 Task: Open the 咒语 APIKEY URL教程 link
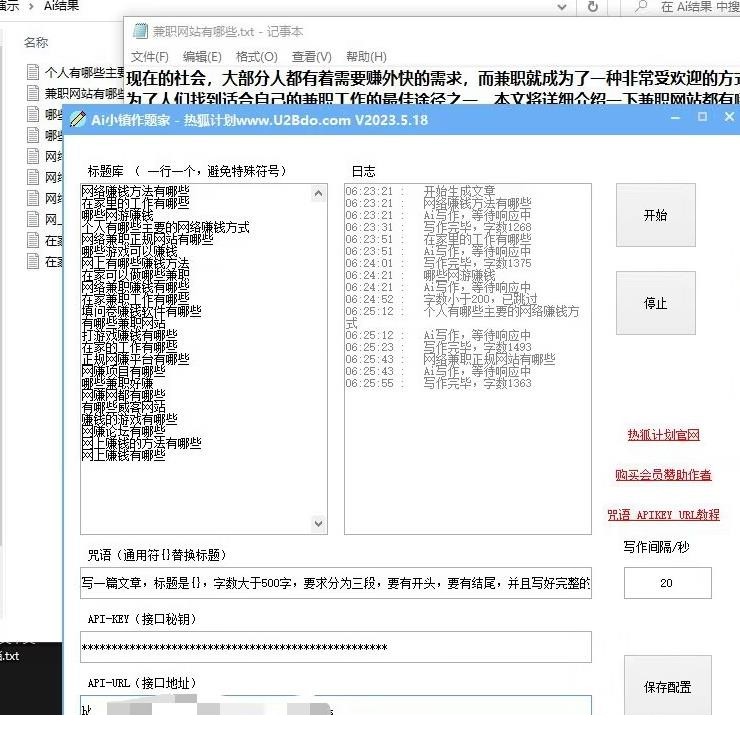[x=663, y=514]
